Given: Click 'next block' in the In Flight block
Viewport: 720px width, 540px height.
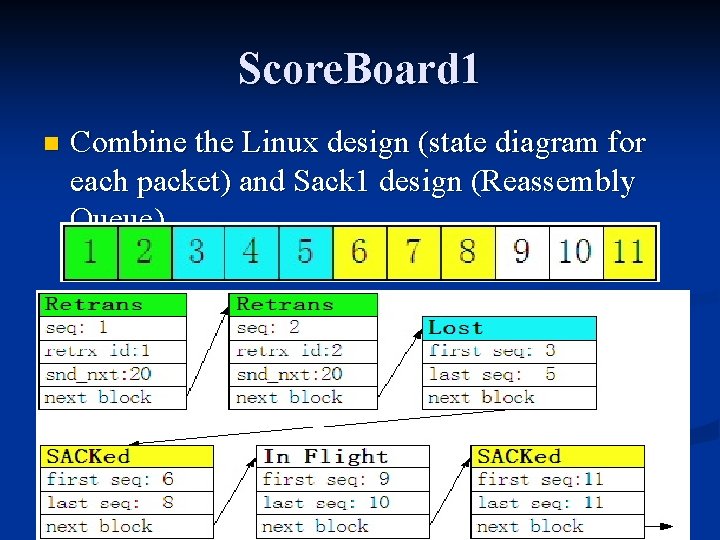Looking at the screenshot, I should pos(343,527).
